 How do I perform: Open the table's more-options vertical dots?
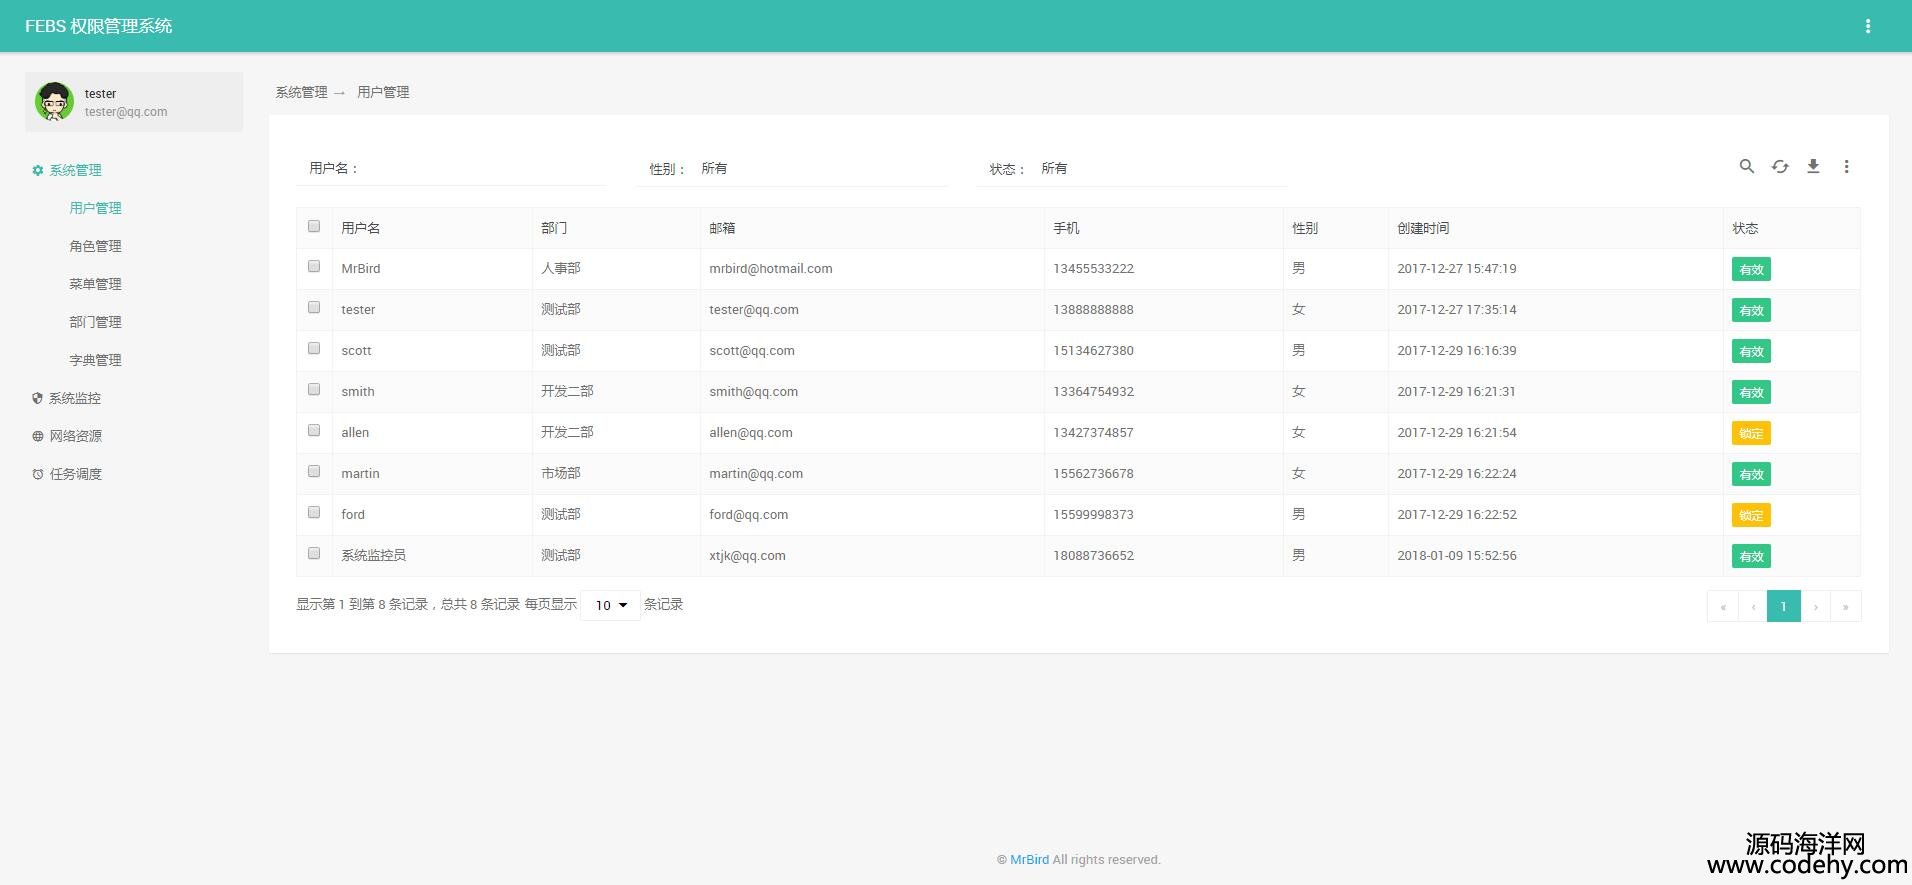coord(1846,167)
